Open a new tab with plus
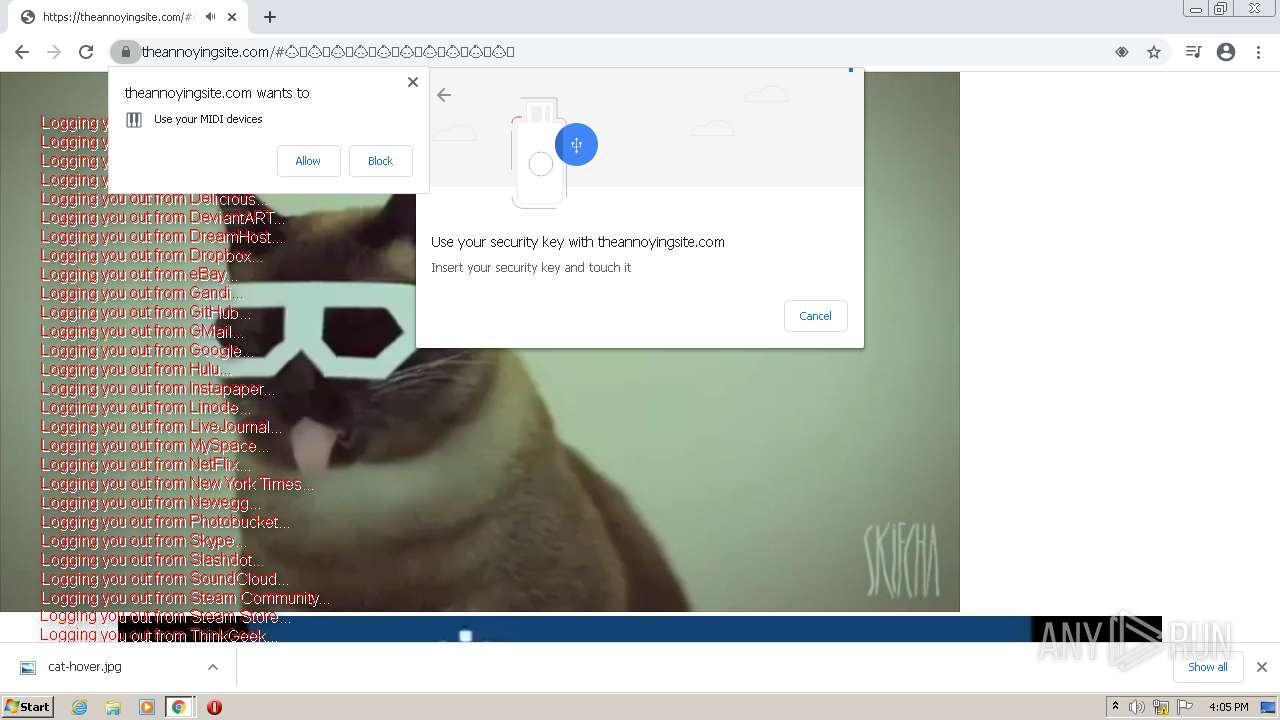The width and height of the screenshot is (1280, 720). [x=270, y=17]
